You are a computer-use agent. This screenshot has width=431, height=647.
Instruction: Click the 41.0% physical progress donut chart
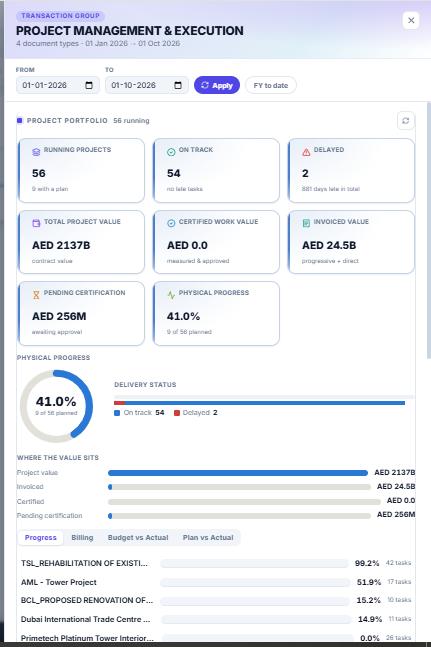coord(56,406)
